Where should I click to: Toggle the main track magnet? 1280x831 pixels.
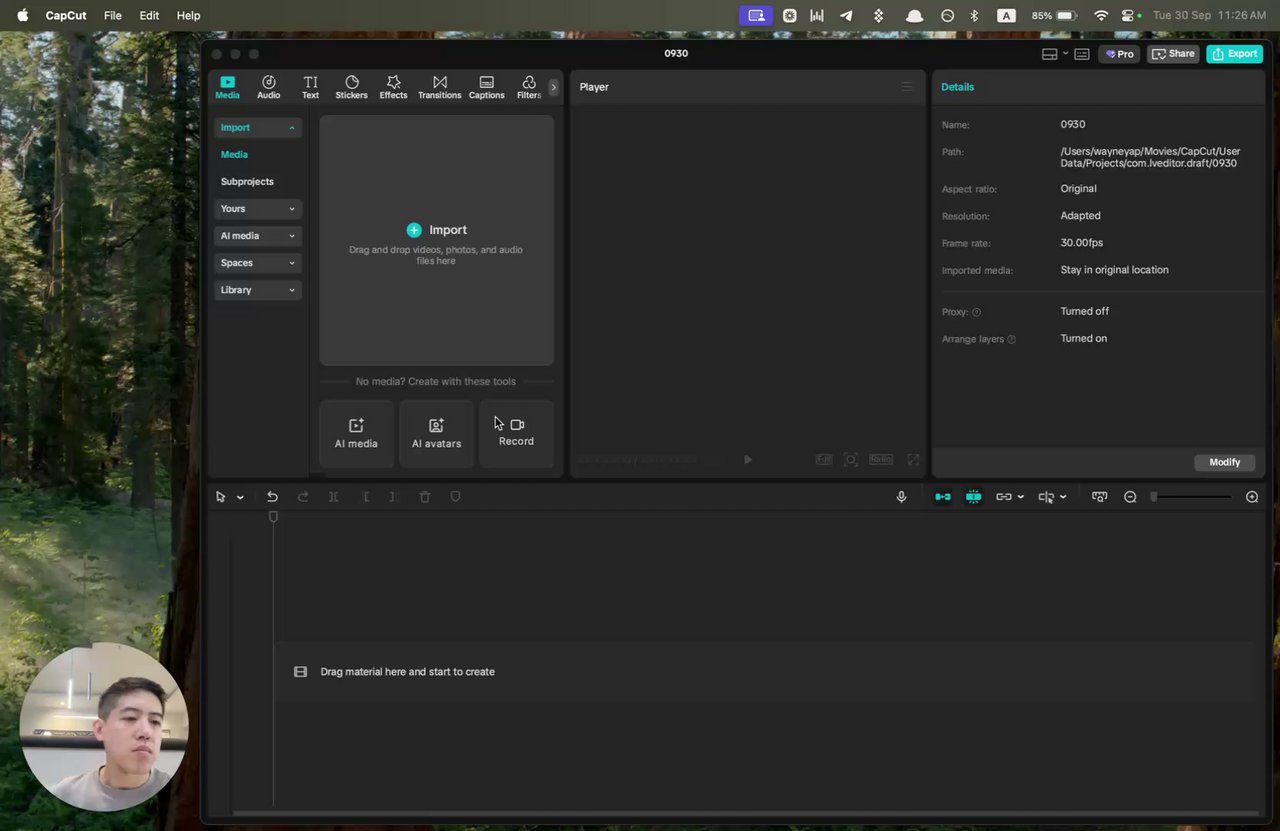[943, 497]
